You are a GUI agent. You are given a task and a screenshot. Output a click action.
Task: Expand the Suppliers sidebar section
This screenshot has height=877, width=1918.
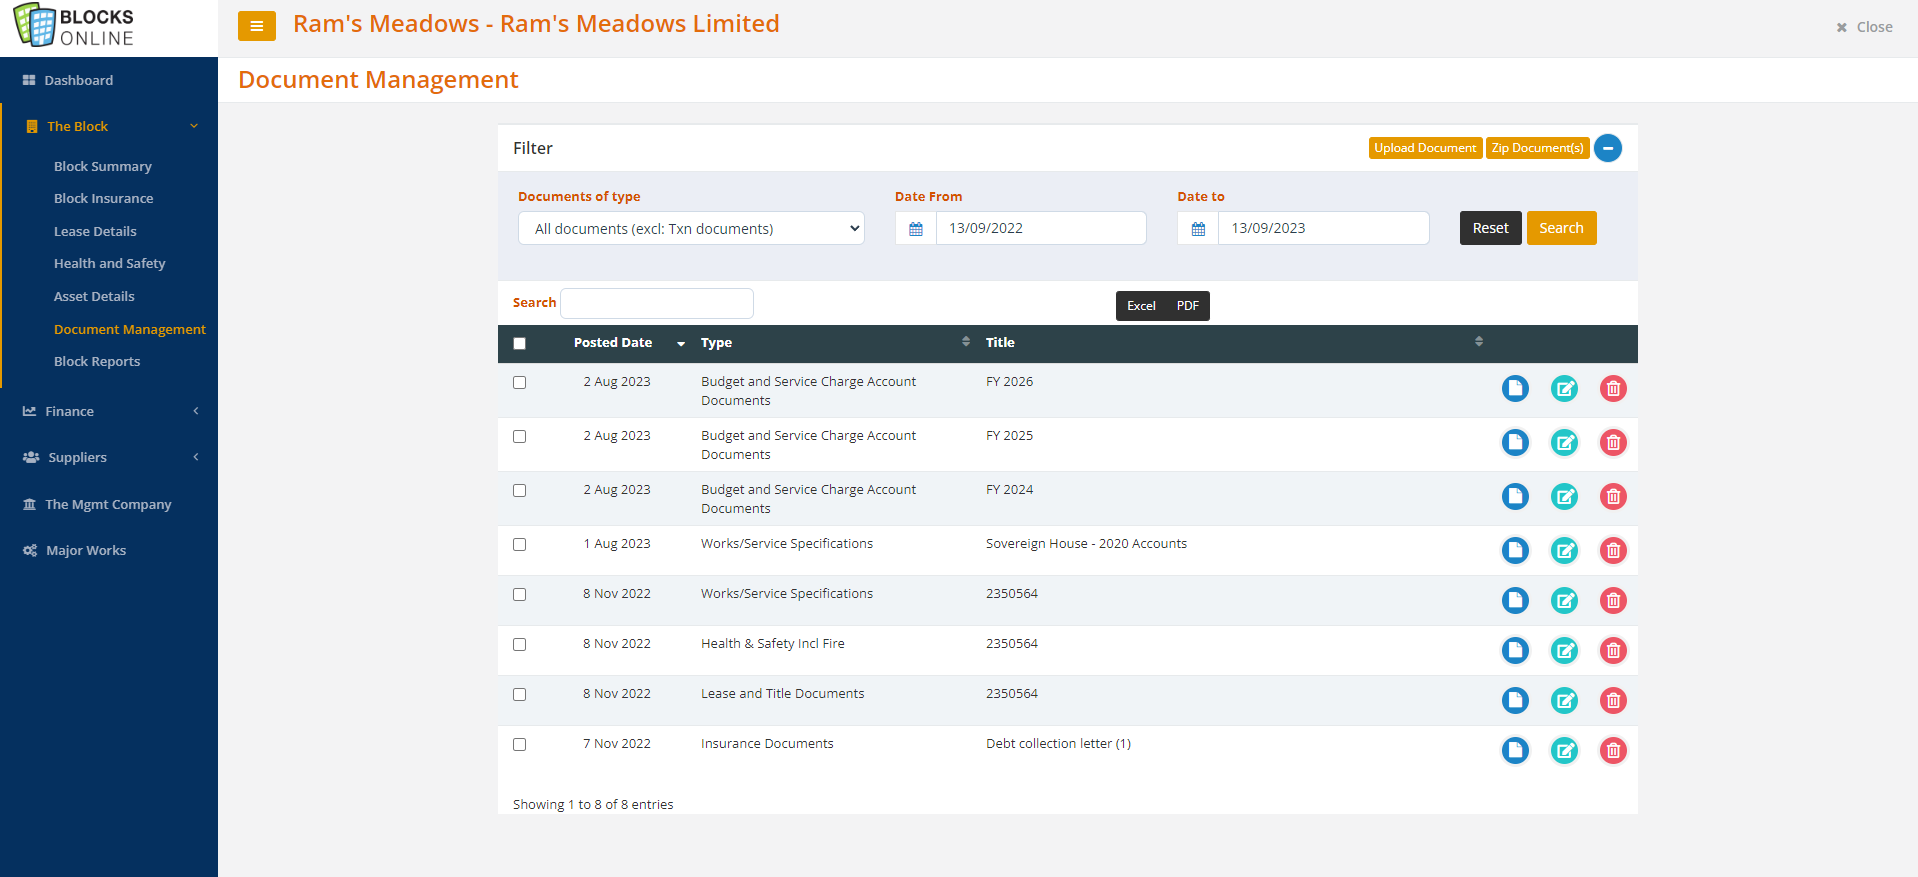pyautogui.click(x=110, y=457)
